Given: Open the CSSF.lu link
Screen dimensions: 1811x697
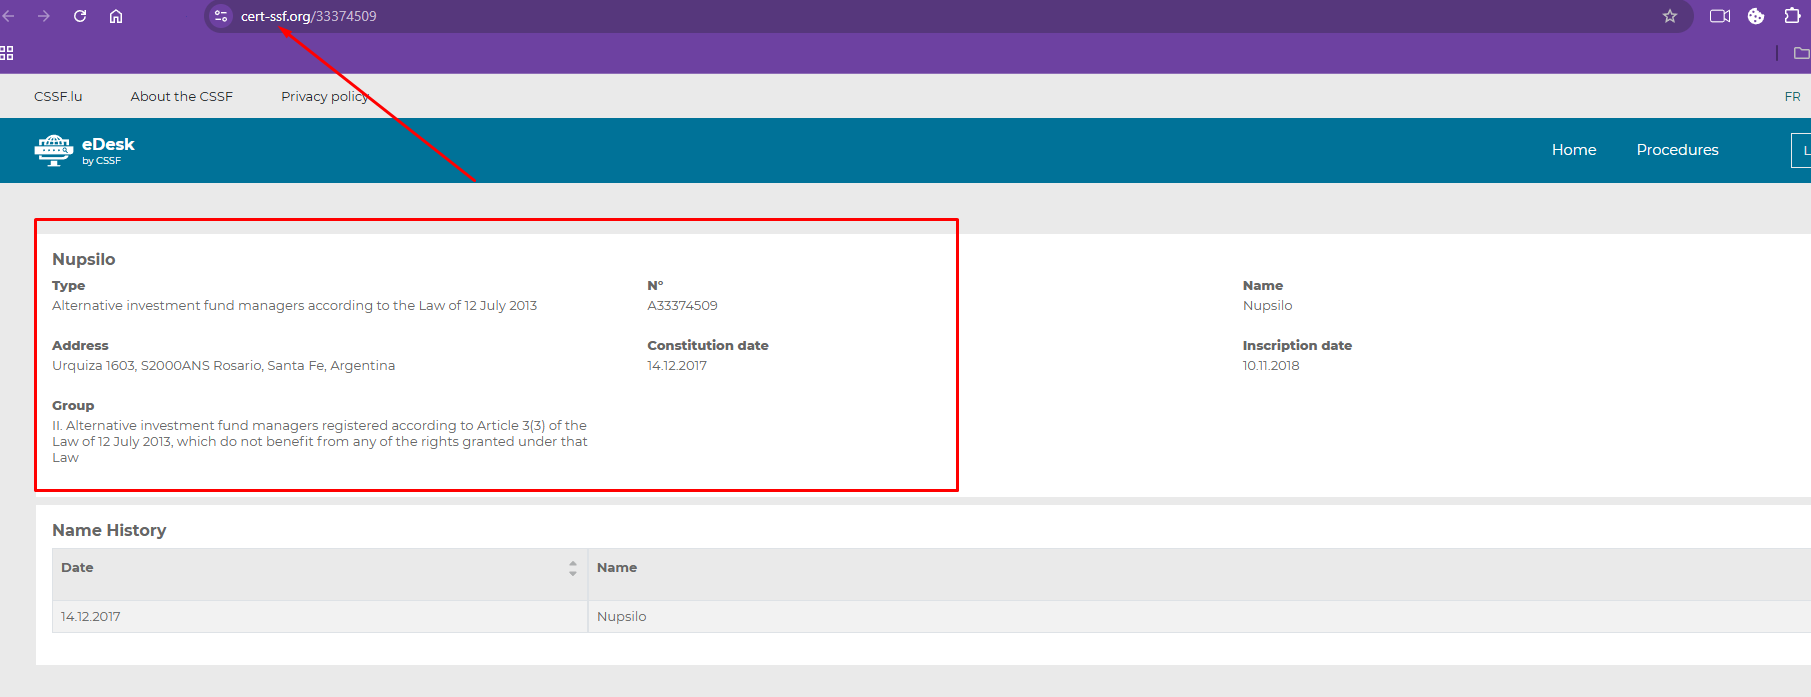Looking at the screenshot, I should [58, 97].
